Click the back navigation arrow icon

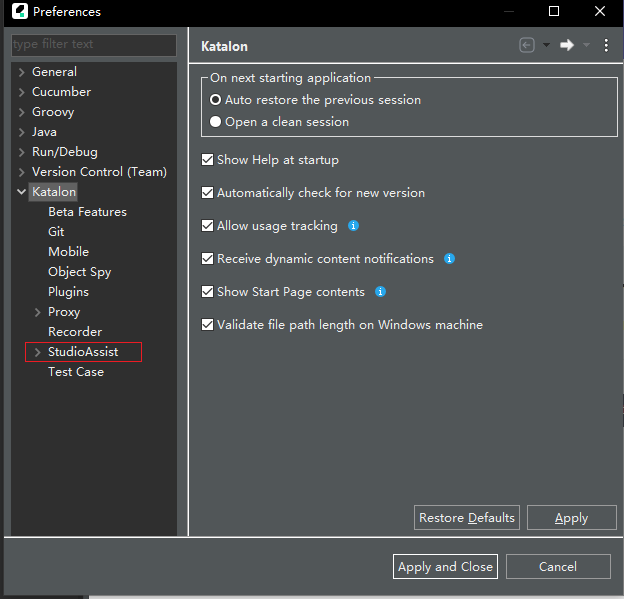pos(526,45)
